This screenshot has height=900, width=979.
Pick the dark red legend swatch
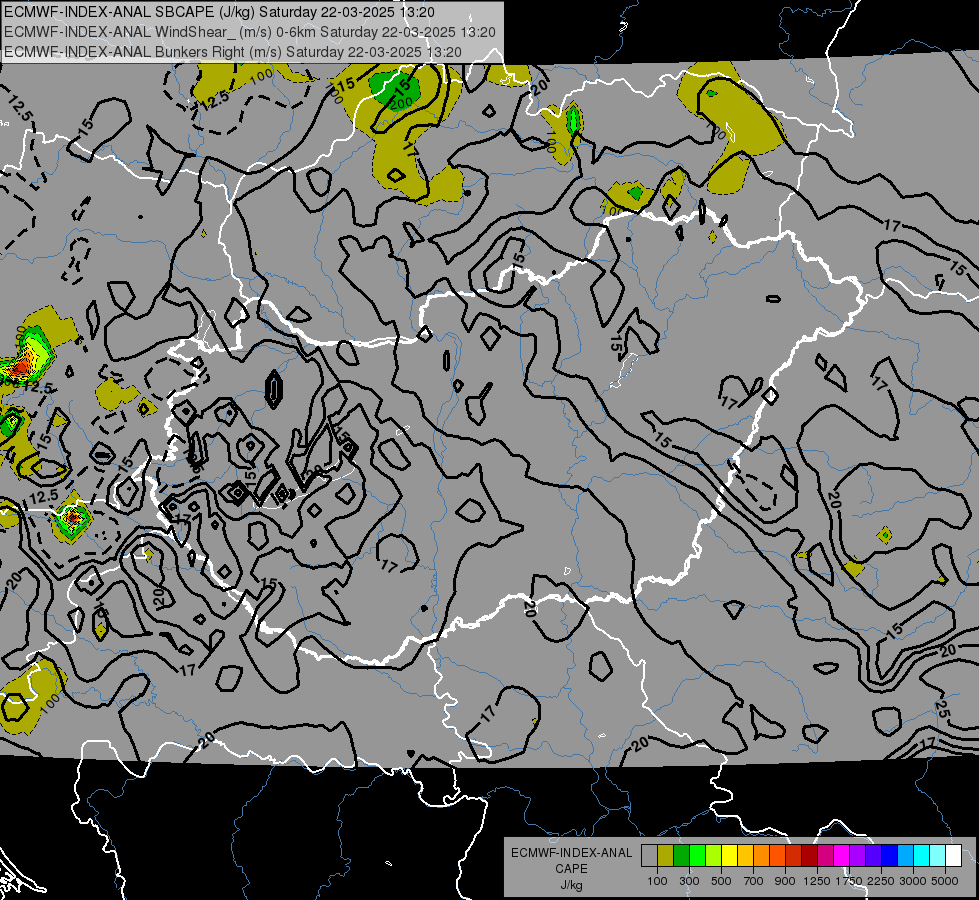[810, 855]
